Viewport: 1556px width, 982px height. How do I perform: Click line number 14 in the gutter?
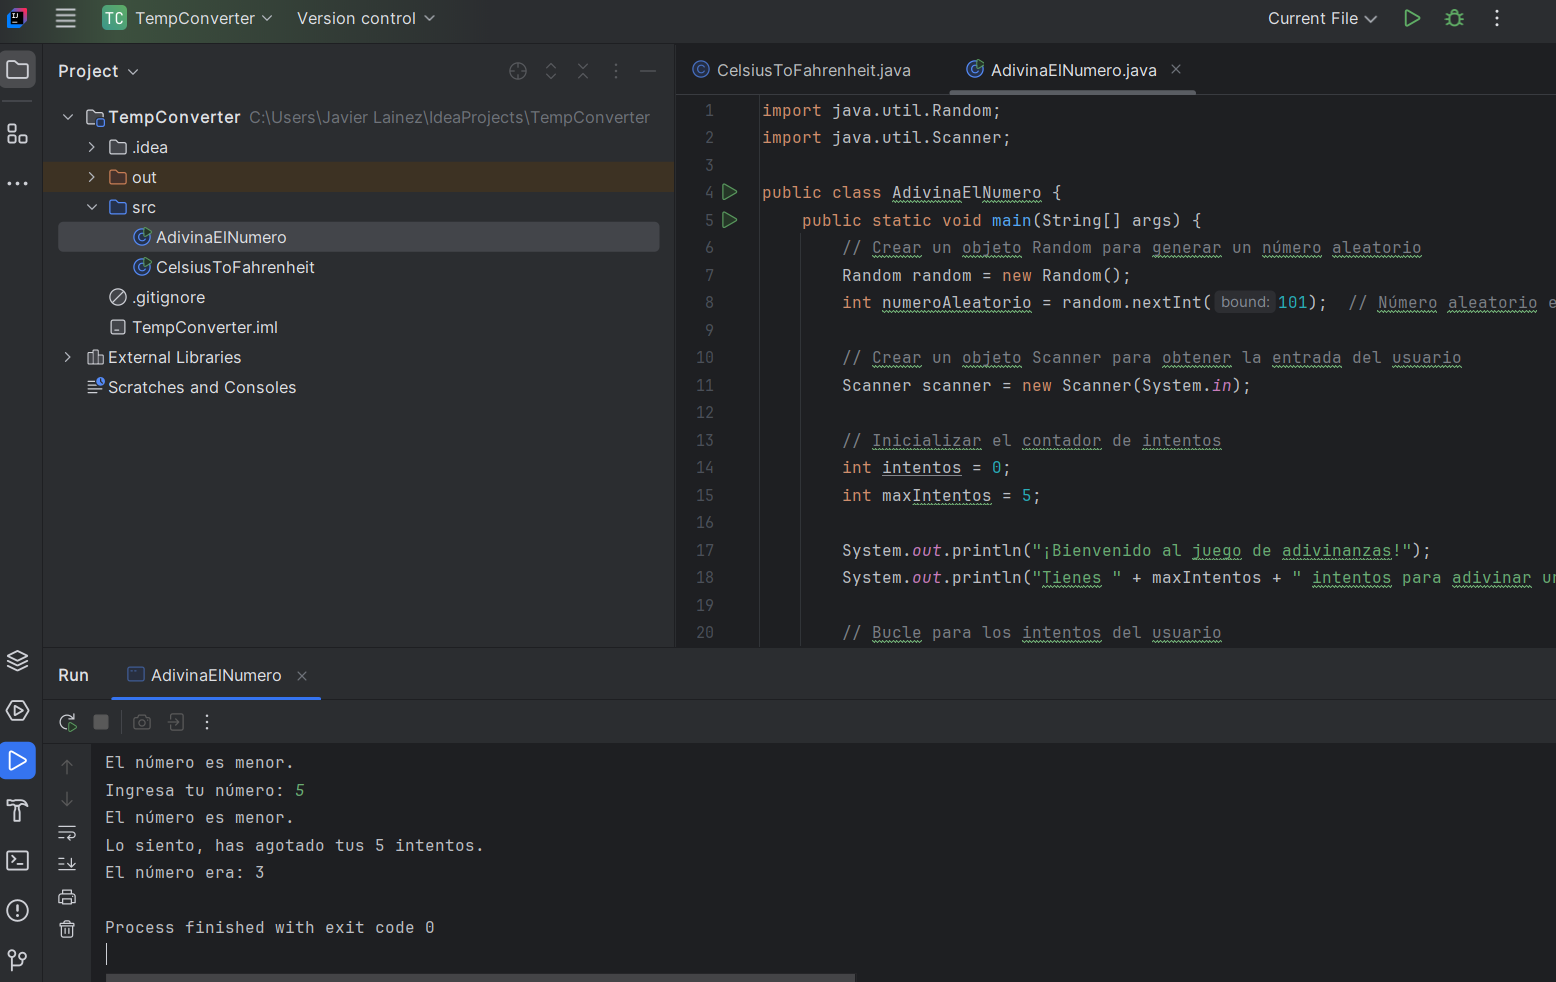pos(705,468)
